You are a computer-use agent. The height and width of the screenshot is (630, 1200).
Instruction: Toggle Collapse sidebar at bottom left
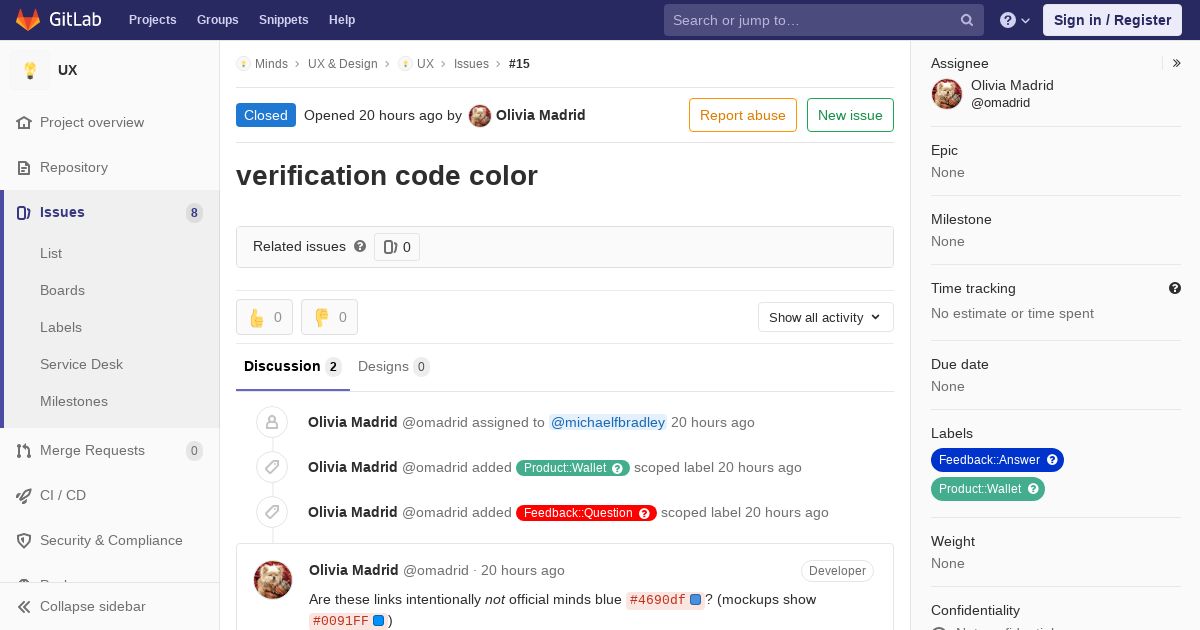tap(92, 606)
